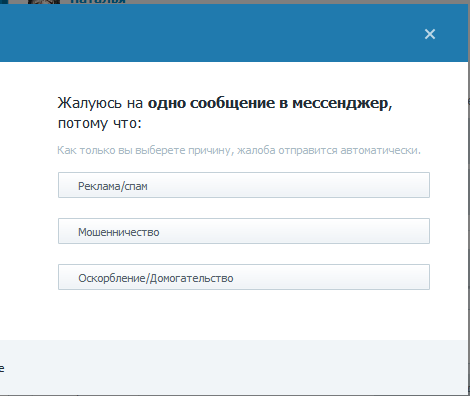Click the heading "одно сообщение в мессенджер"
The image size is (470, 396).
pyautogui.click(x=268, y=103)
